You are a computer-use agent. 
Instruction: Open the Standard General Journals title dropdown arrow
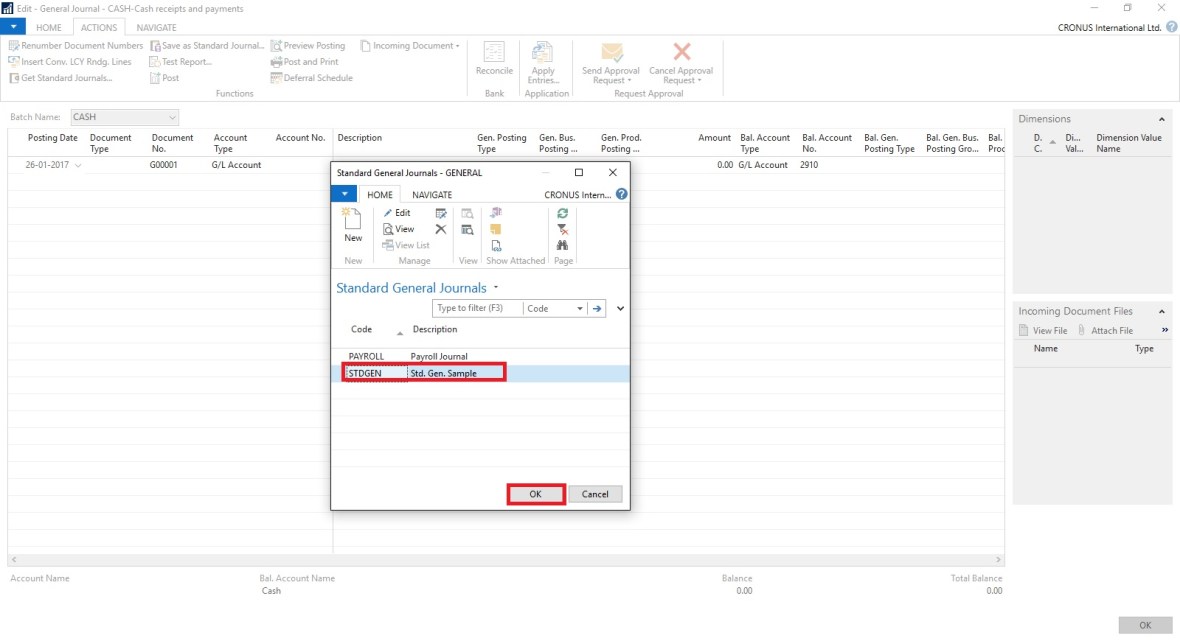tap(496, 288)
